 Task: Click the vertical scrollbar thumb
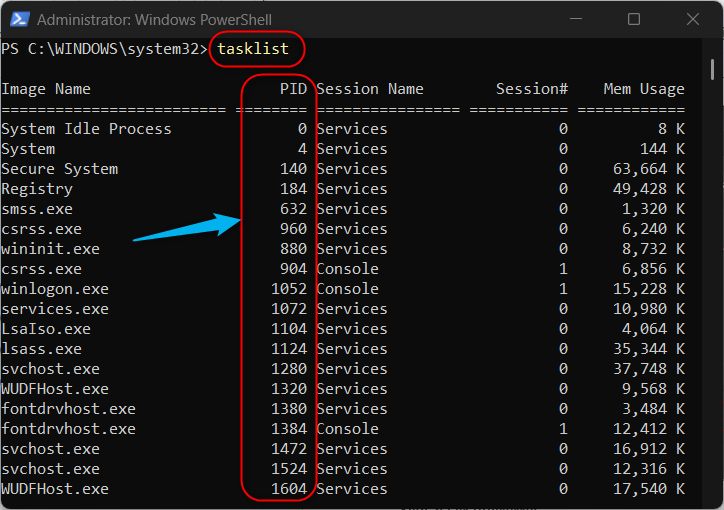[712, 69]
